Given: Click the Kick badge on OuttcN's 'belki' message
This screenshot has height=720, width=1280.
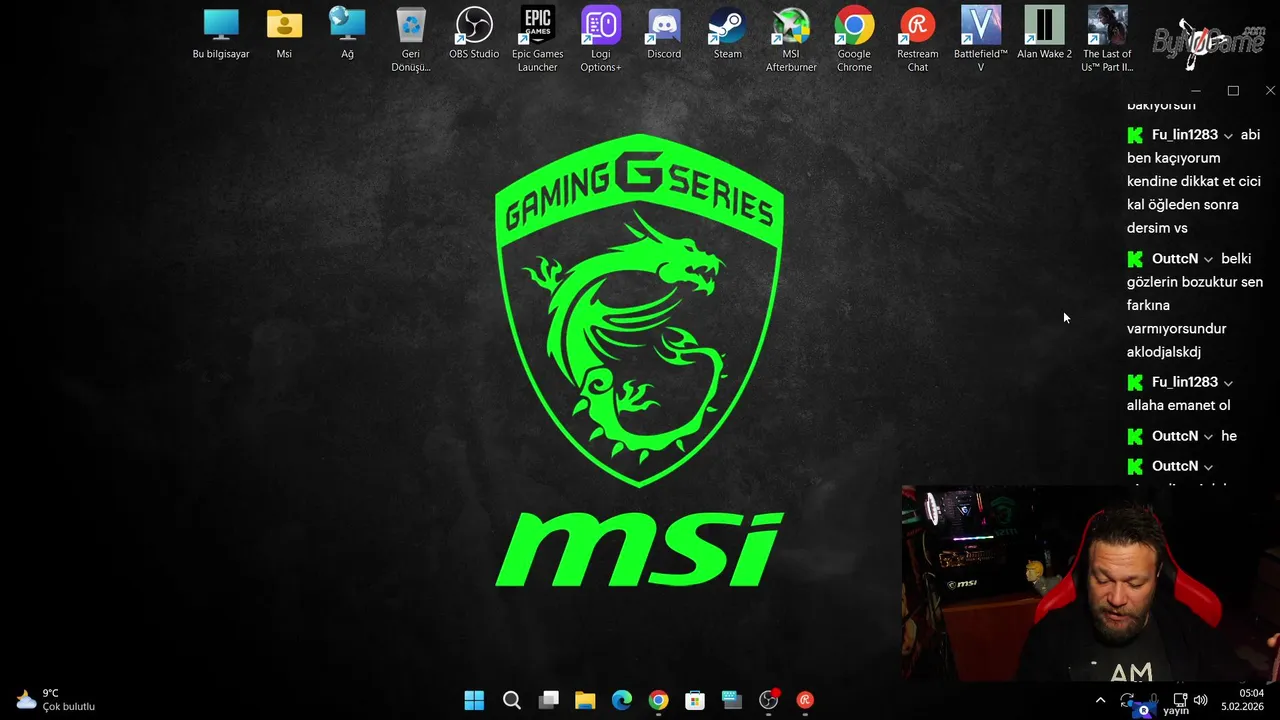Looking at the screenshot, I should coord(1135,259).
